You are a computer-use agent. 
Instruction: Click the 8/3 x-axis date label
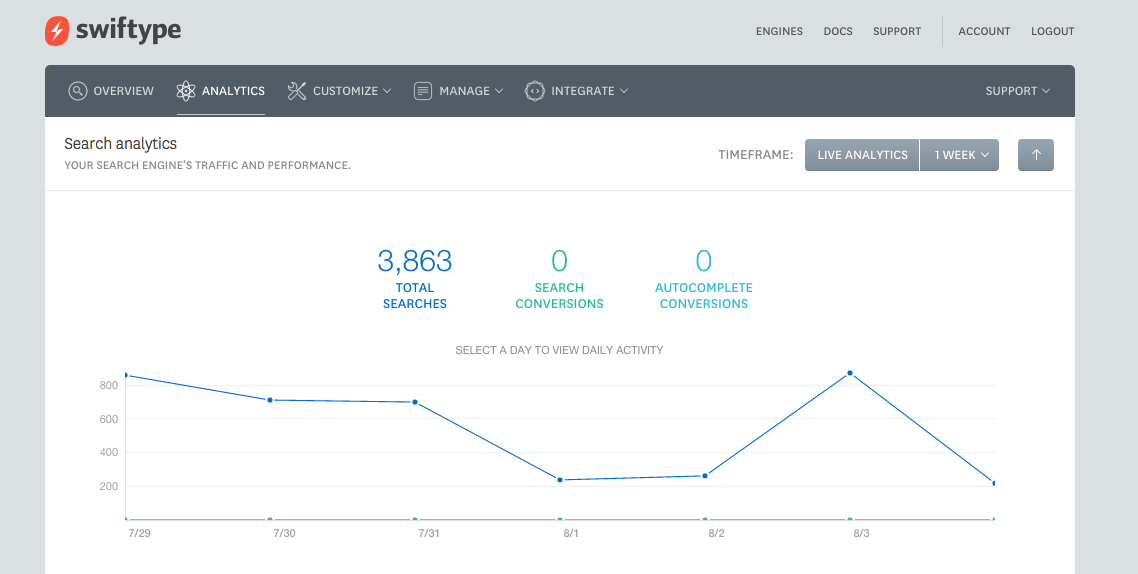pos(861,533)
